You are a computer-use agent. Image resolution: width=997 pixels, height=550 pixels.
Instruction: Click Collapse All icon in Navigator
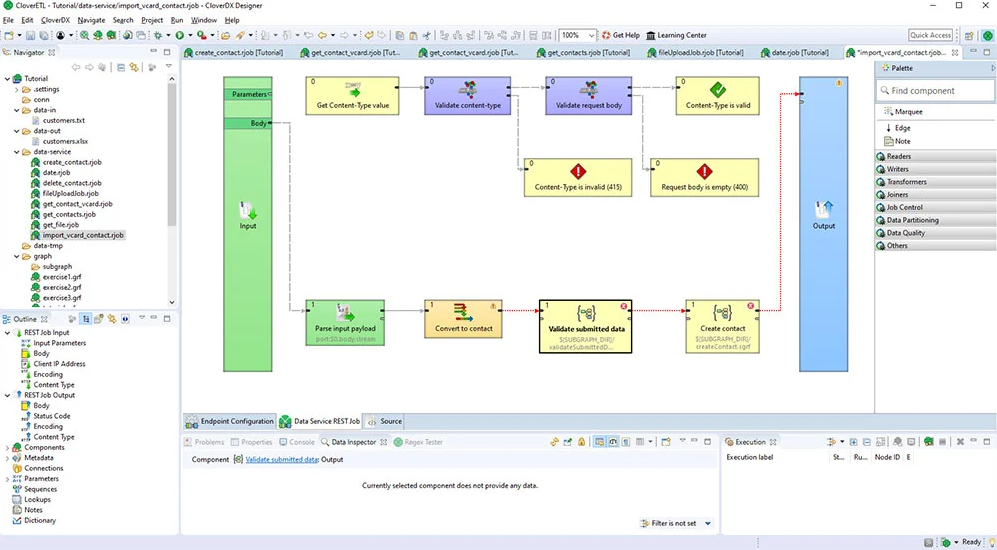121,67
